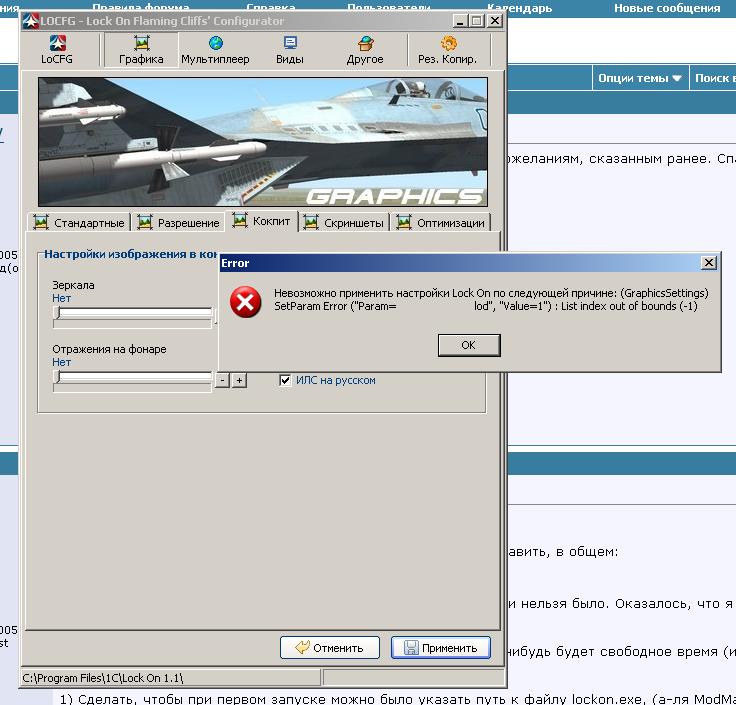Open the Другое box icon
Image resolution: width=736 pixels, height=705 pixels.
[x=365, y=50]
